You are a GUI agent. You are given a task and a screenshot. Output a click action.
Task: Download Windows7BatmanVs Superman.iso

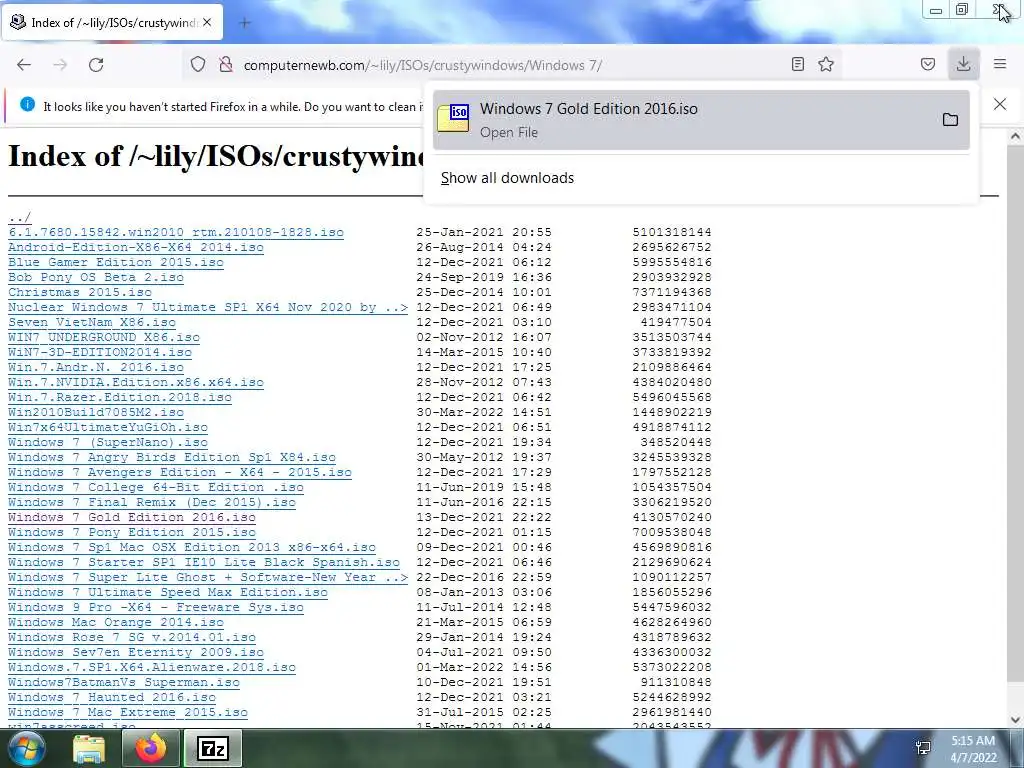click(x=124, y=683)
